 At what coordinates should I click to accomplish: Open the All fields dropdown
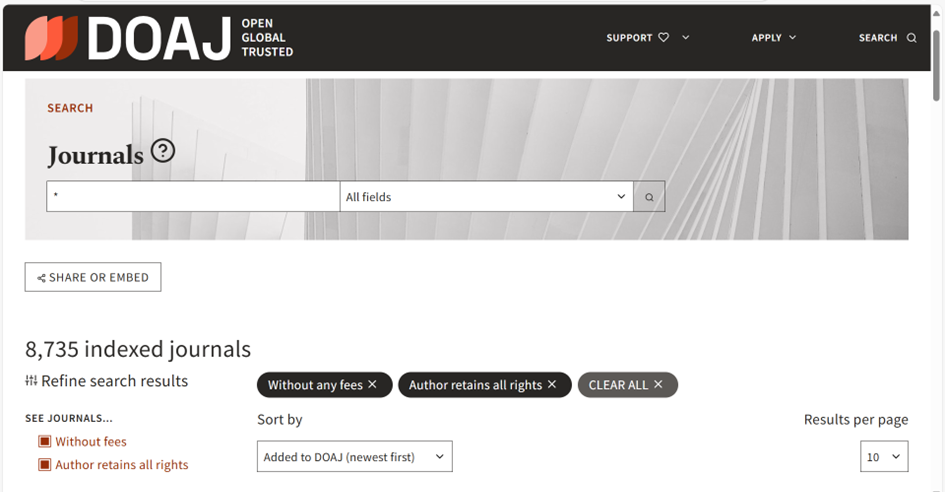click(486, 197)
